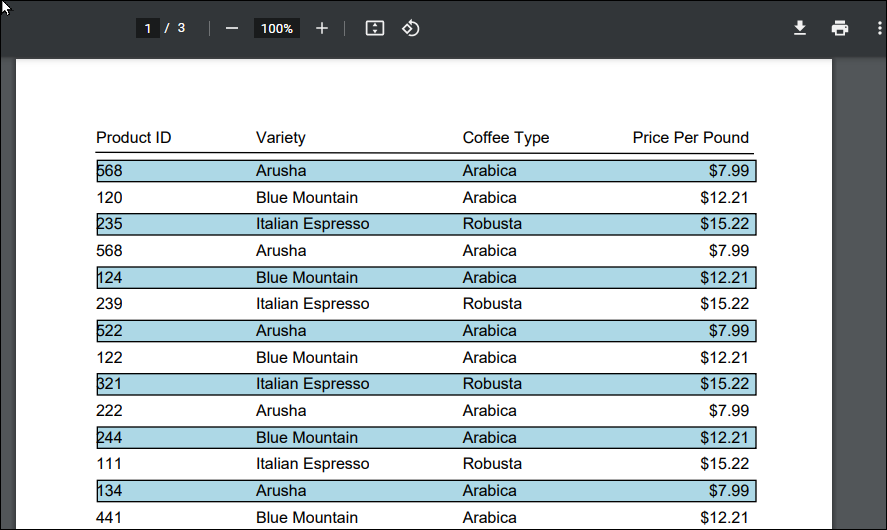This screenshot has height=530, width=887.
Task: Click the Variety column header
Action: pos(281,138)
